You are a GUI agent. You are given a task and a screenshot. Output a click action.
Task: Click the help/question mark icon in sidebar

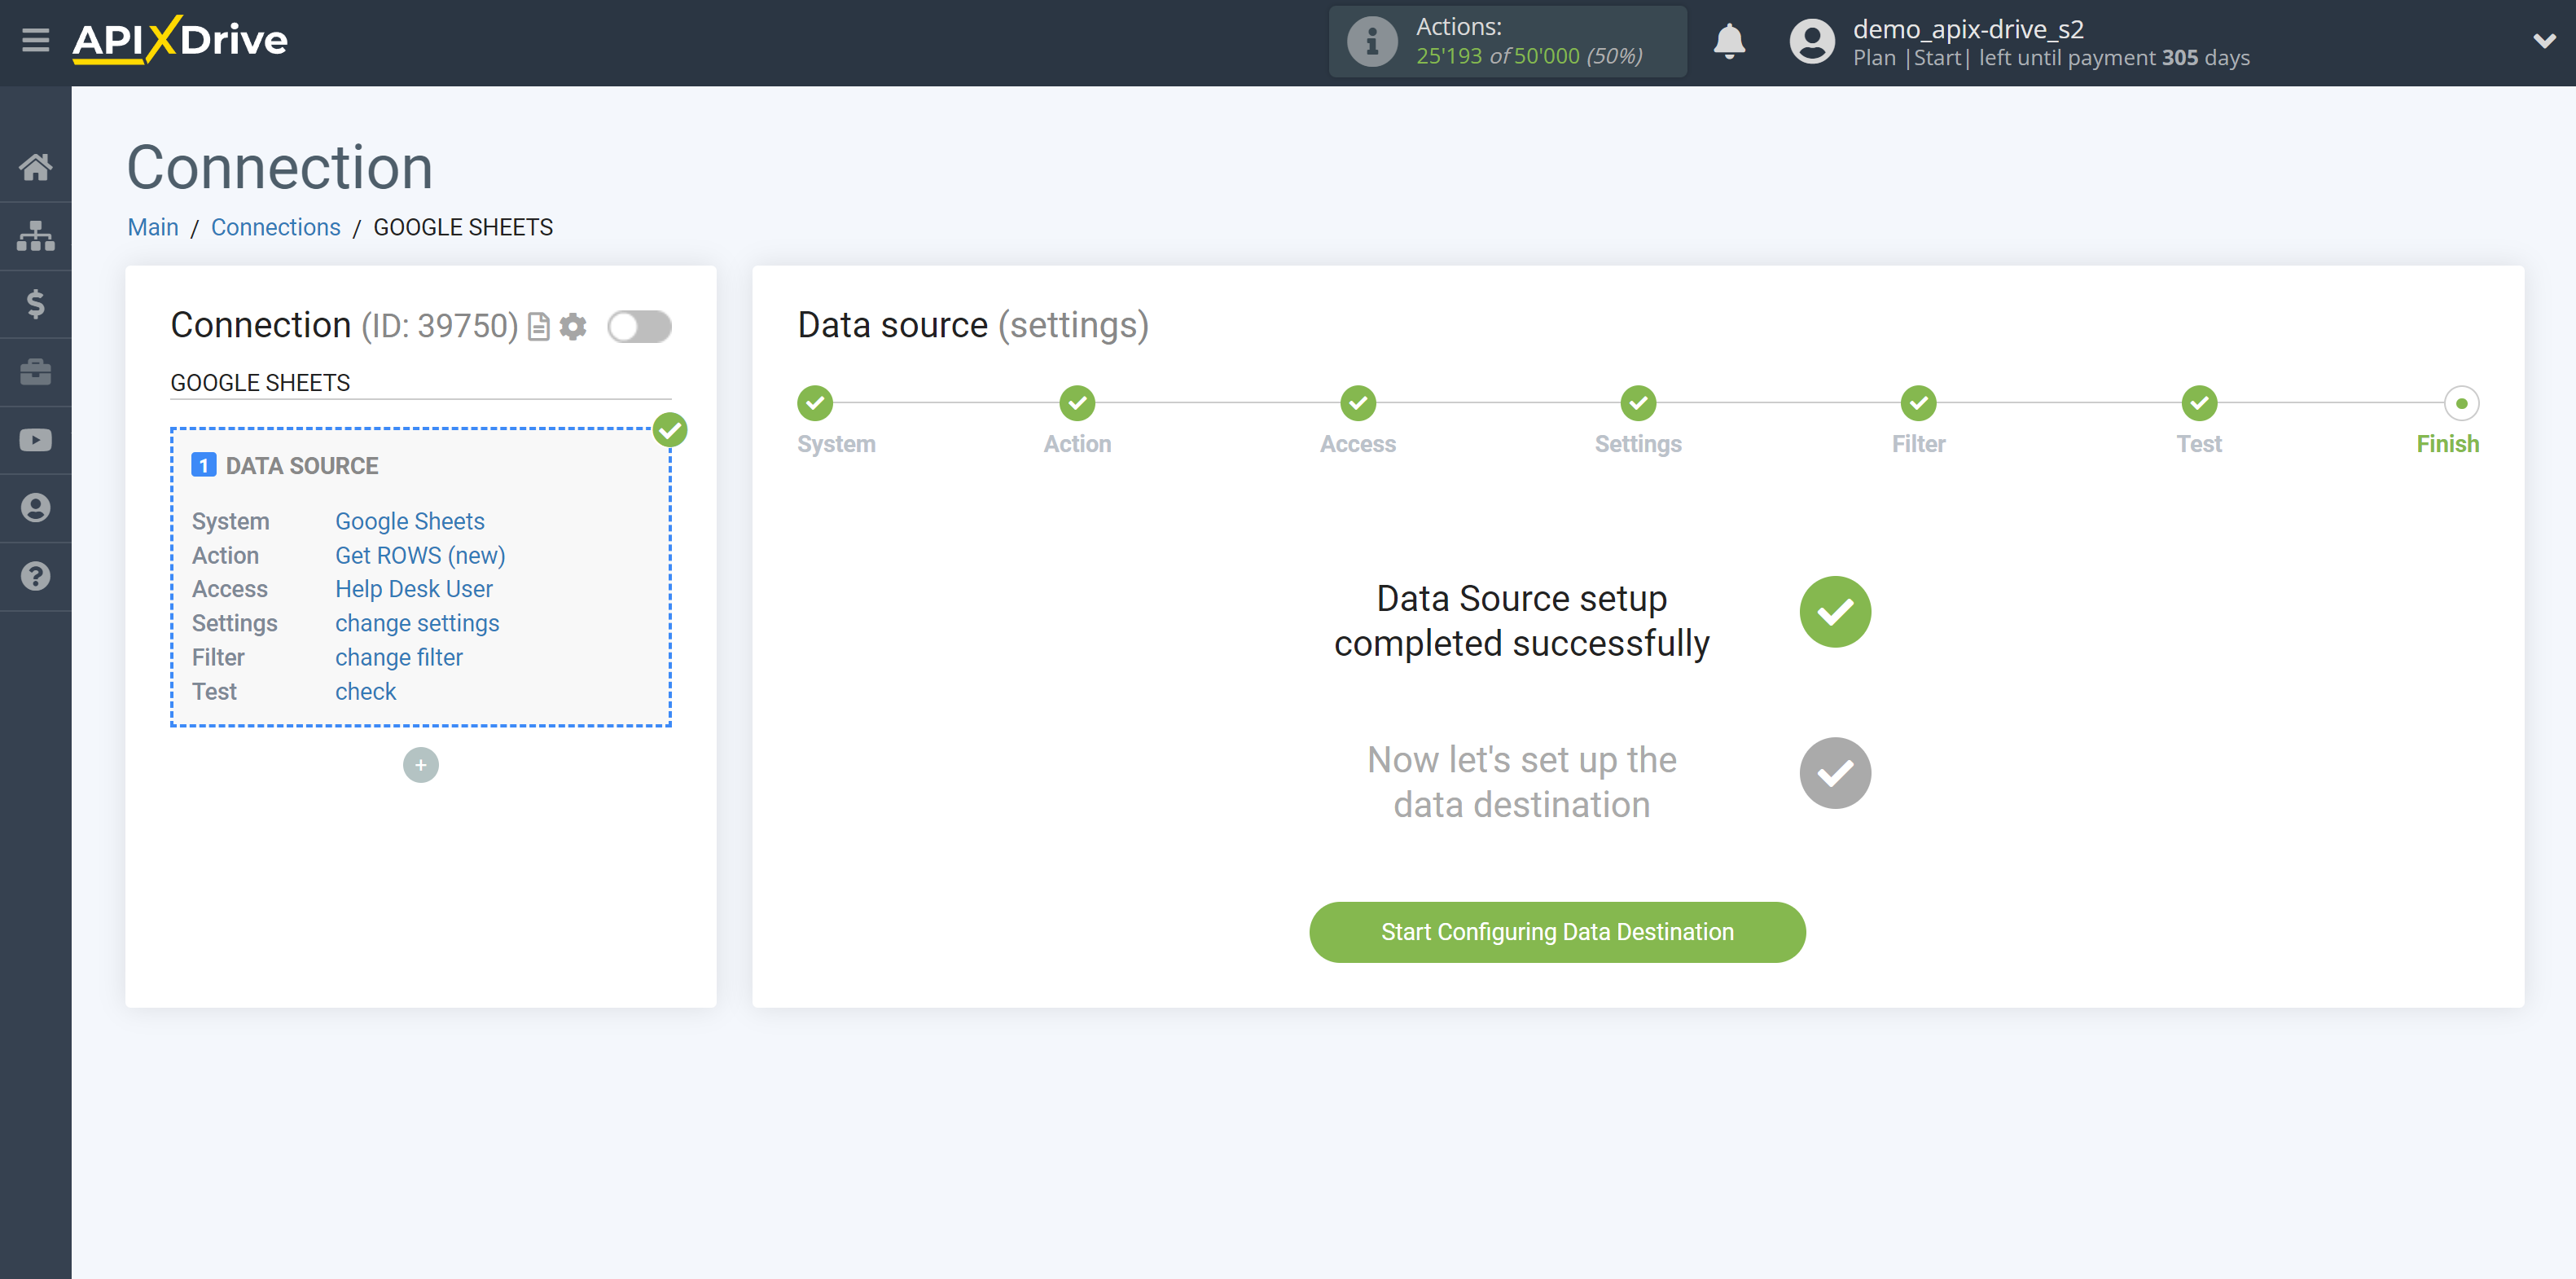[x=36, y=575]
